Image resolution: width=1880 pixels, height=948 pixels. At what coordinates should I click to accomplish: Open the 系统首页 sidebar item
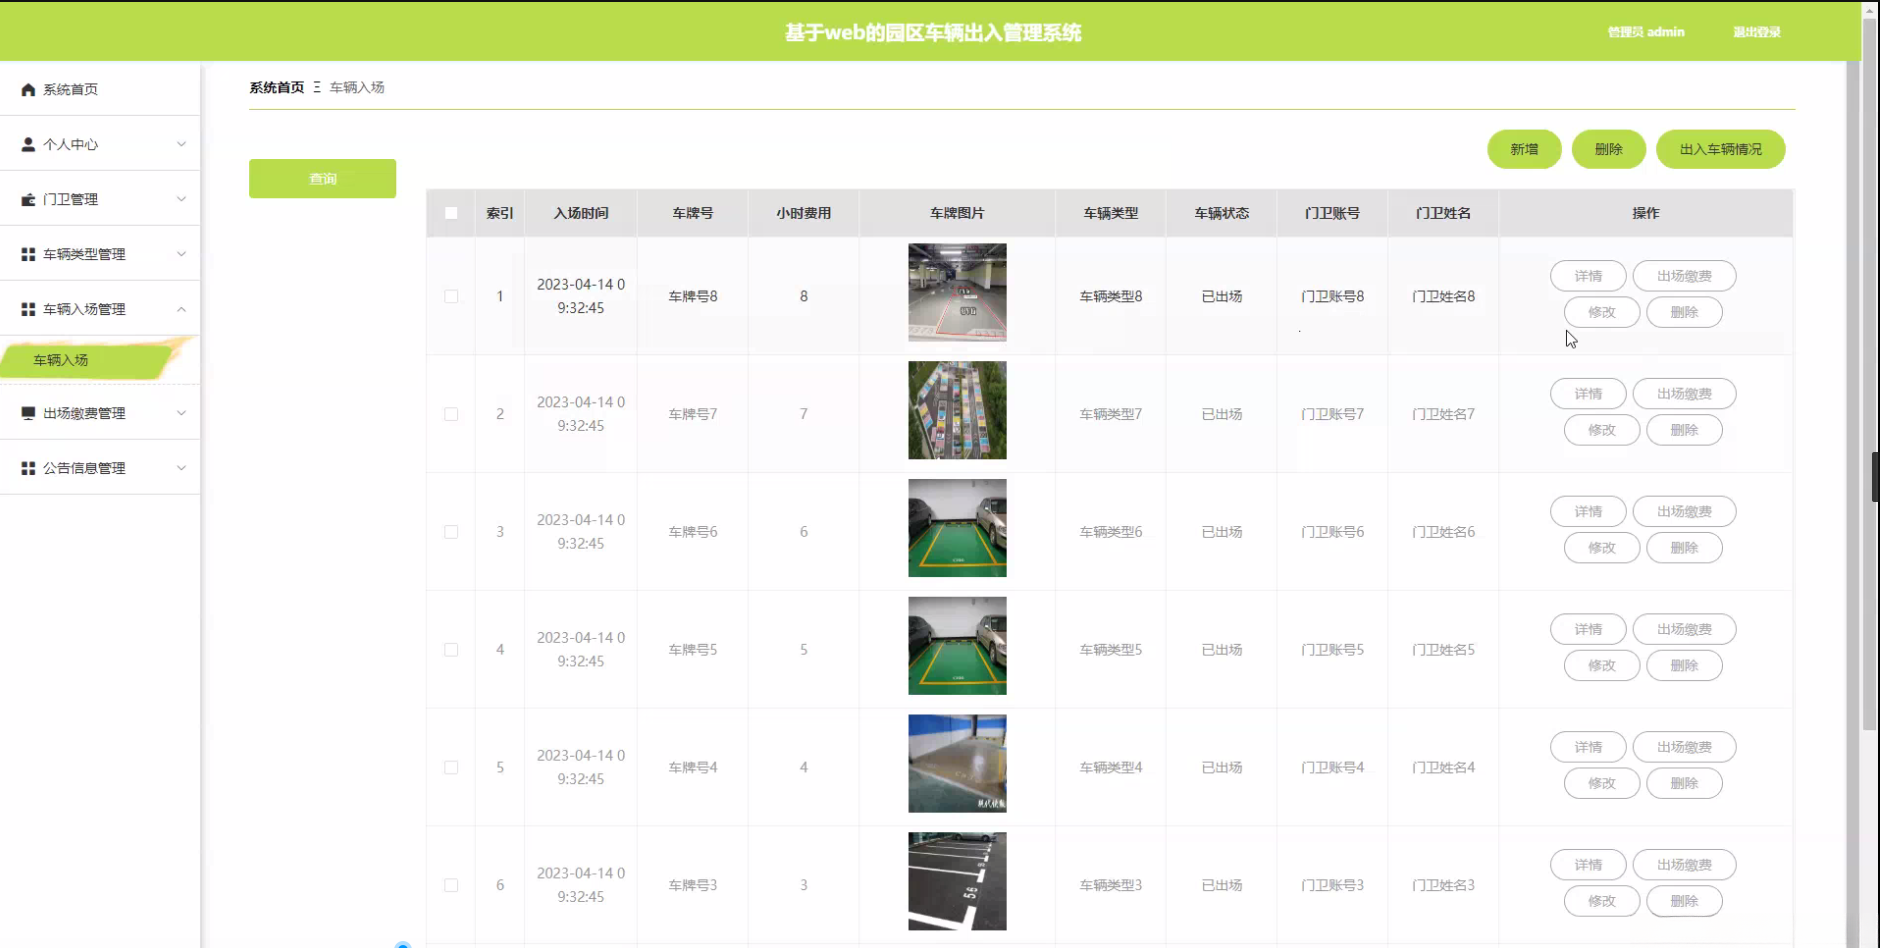pos(100,89)
